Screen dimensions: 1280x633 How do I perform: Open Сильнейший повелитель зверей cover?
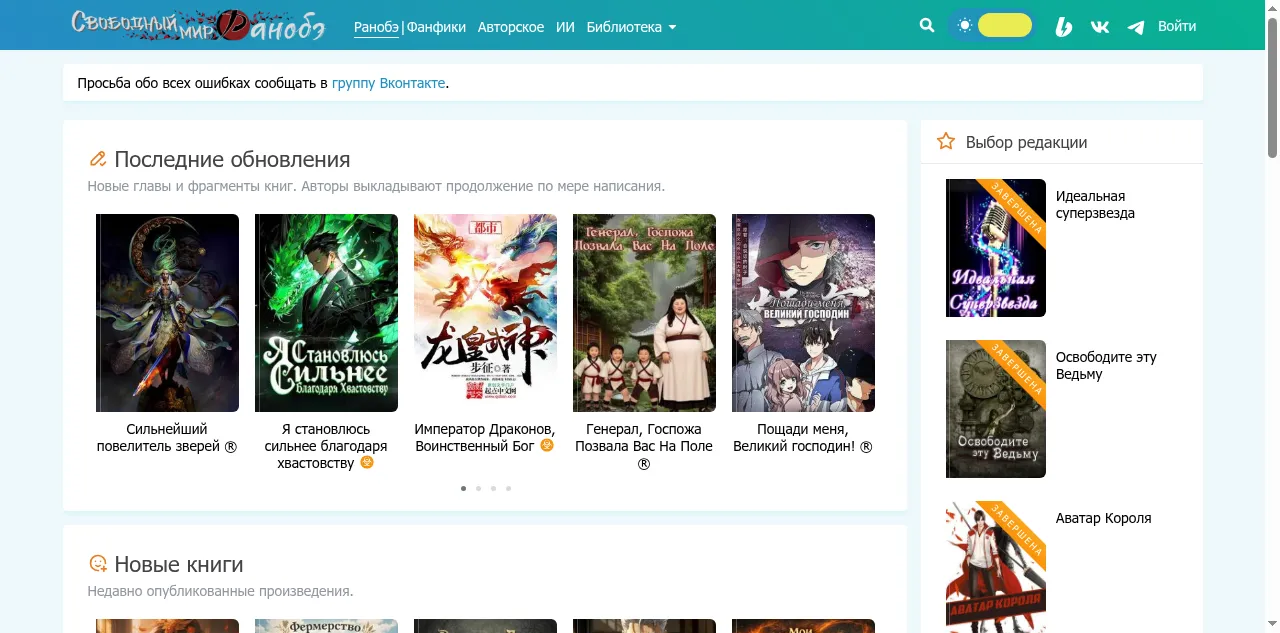pyautogui.click(x=167, y=313)
